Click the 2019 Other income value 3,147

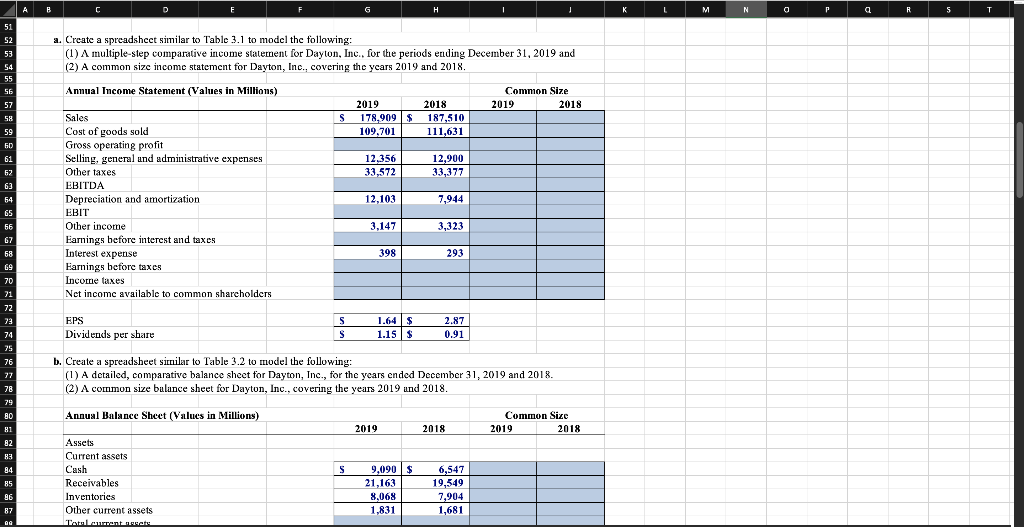(x=368, y=226)
